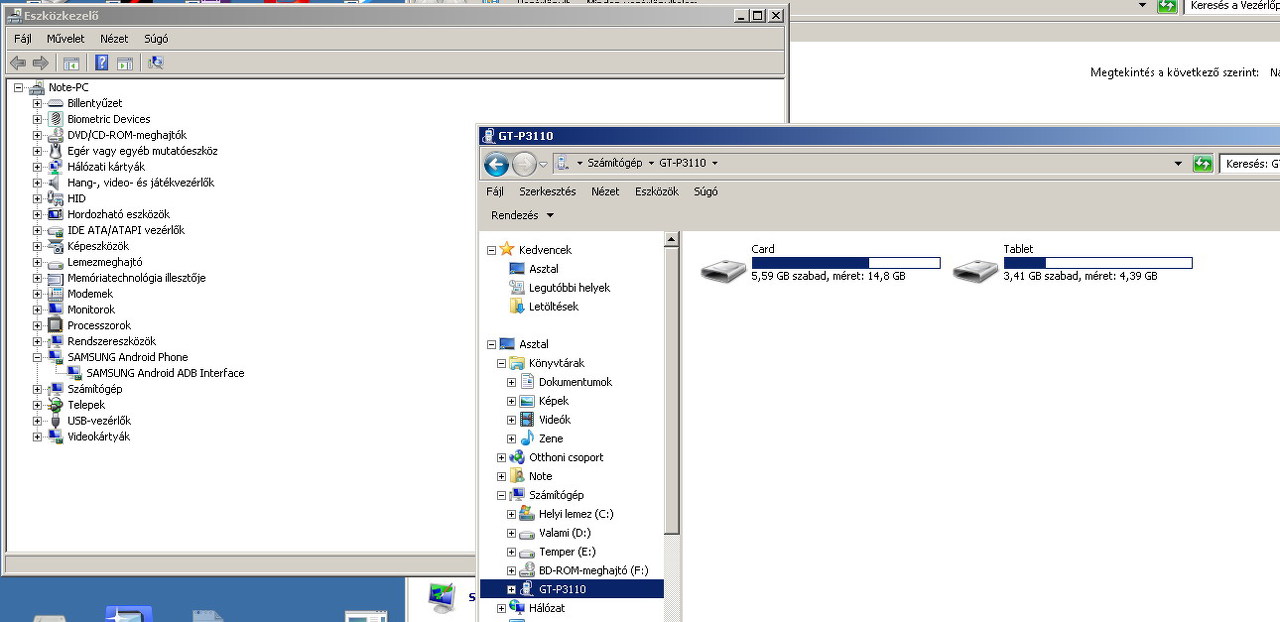This screenshot has height=622, width=1280.
Task: Expand Dokumentumok library node
Action: (511, 382)
